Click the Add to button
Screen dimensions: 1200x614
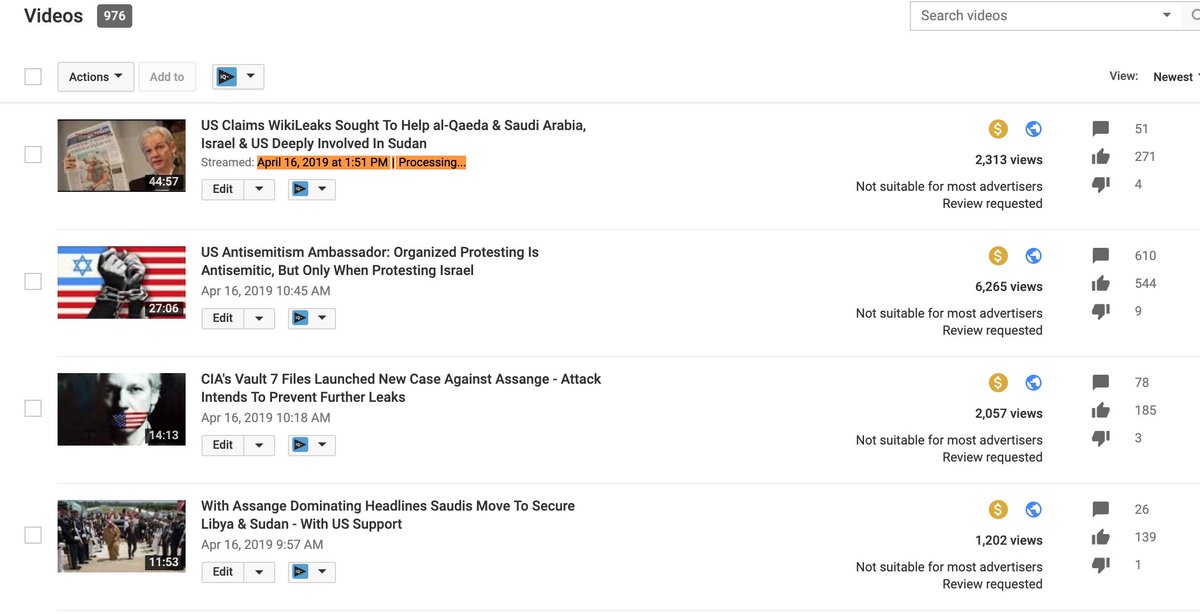(167, 77)
